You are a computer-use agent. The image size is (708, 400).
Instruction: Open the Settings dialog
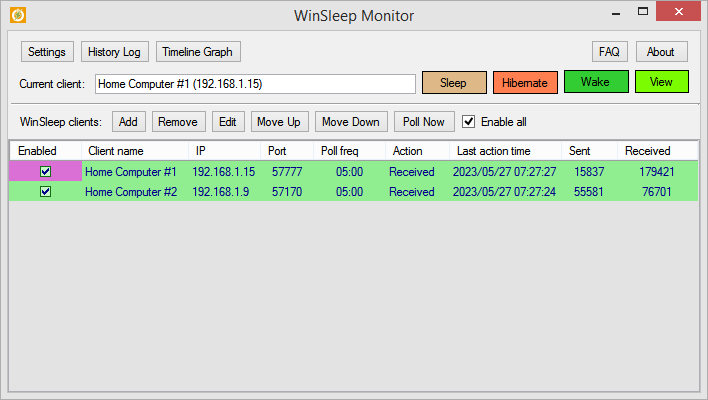point(47,52)
